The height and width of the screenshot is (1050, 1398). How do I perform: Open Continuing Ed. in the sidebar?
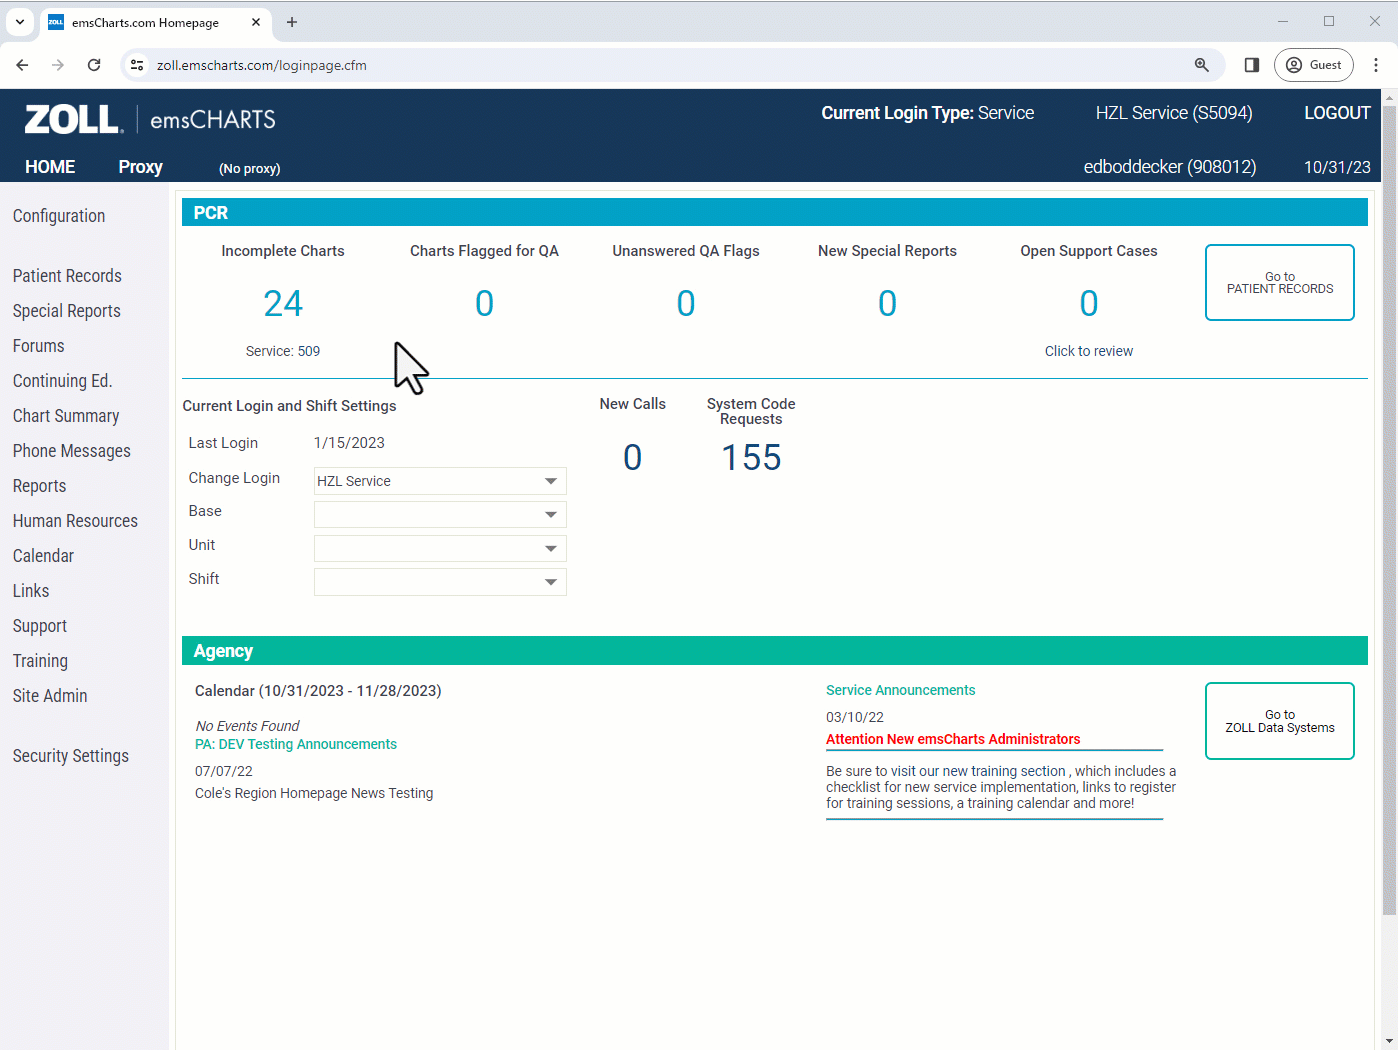pos(62,381)
